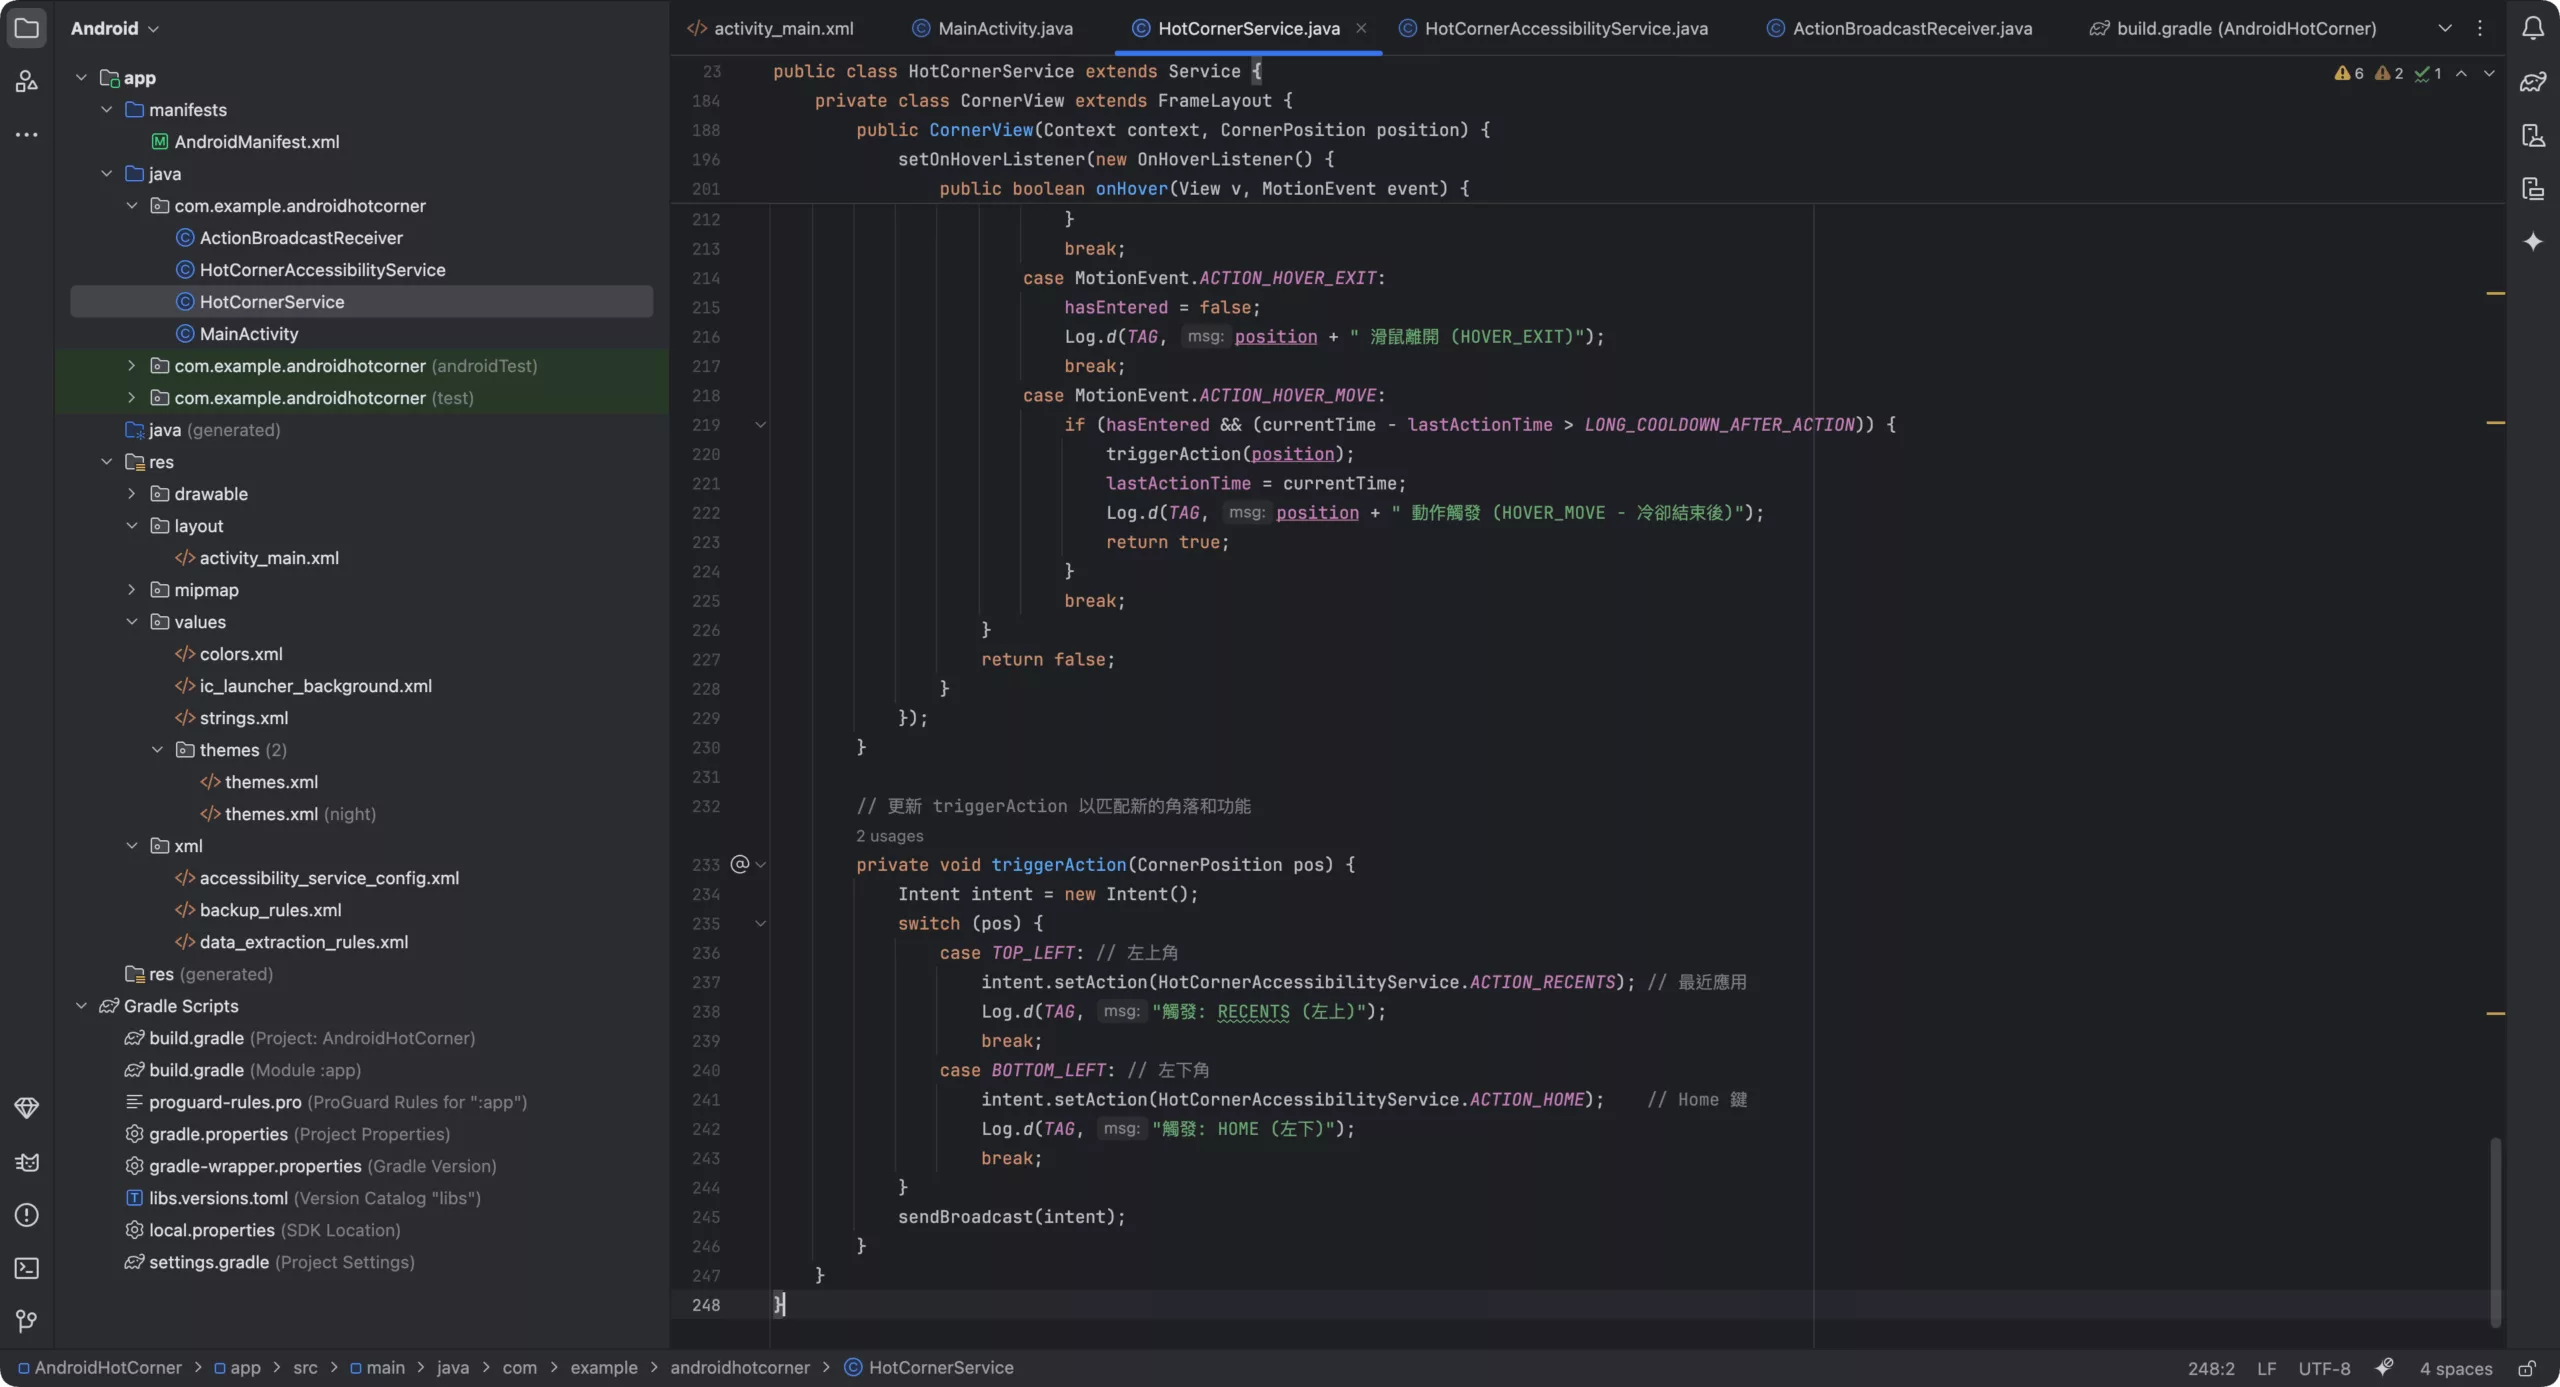Collapse the app module node
The height and width of the screenshot is (1387, 2560).
point(81,77)
